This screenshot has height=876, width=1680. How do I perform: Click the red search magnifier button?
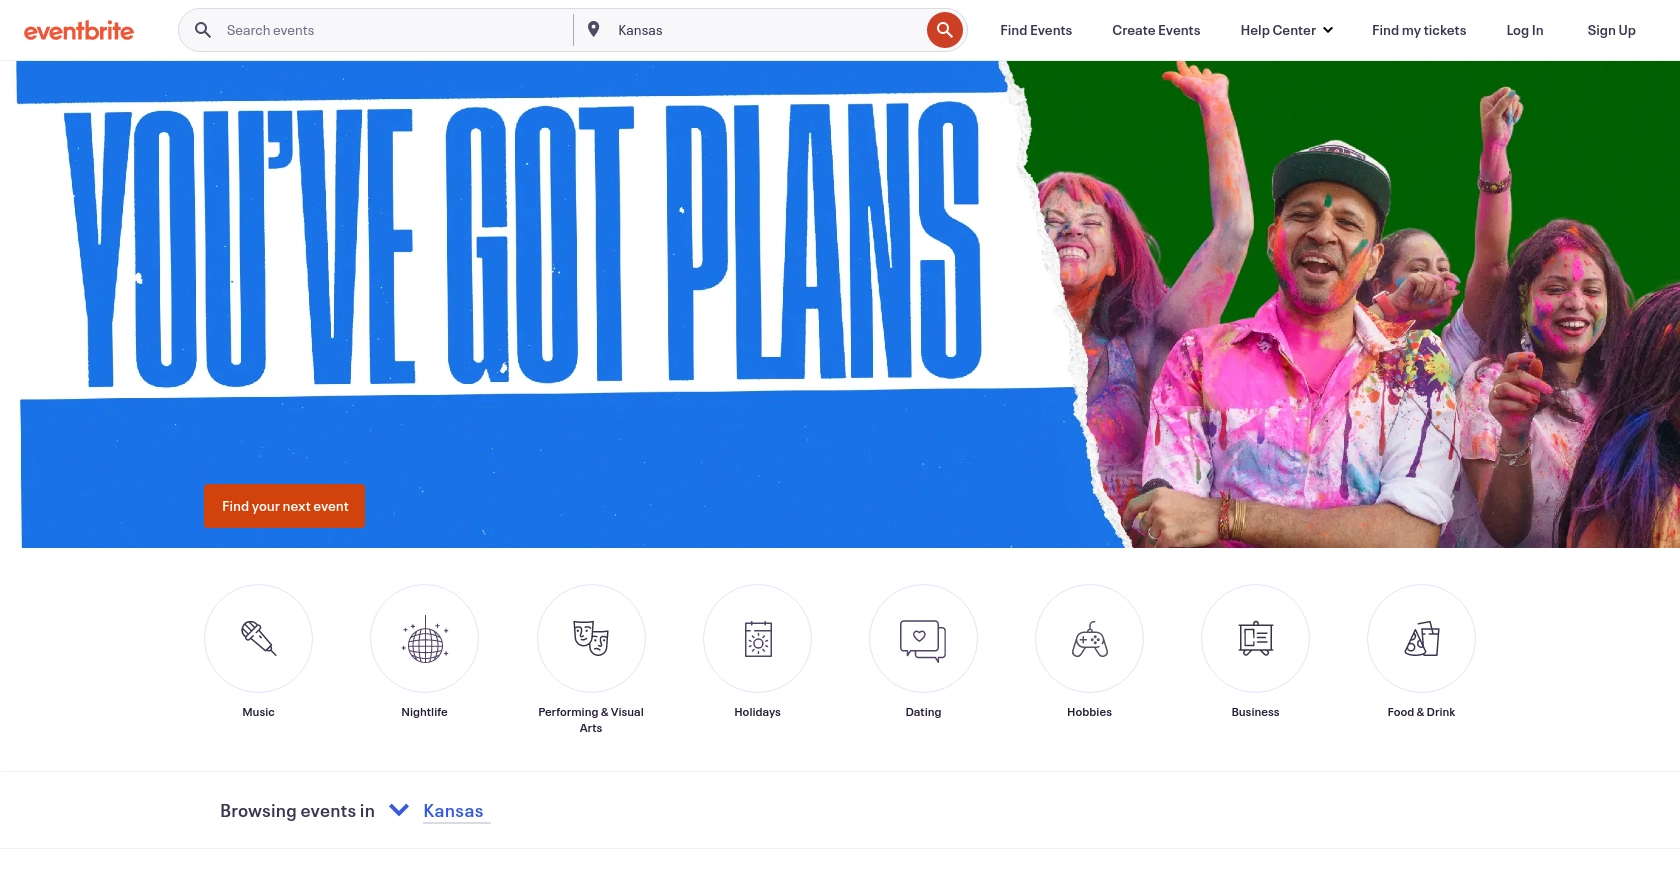tap(944, 30)
